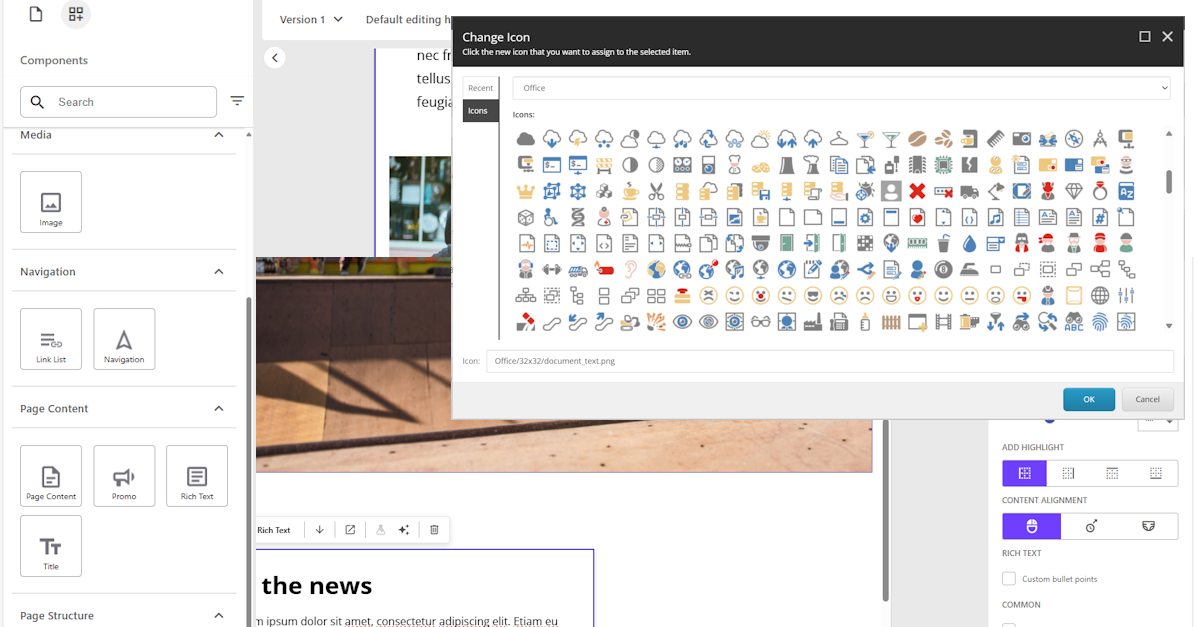This screenshot has width=1200, height=627.
Task: Pick the red X icon
Action: click(917, 191)
